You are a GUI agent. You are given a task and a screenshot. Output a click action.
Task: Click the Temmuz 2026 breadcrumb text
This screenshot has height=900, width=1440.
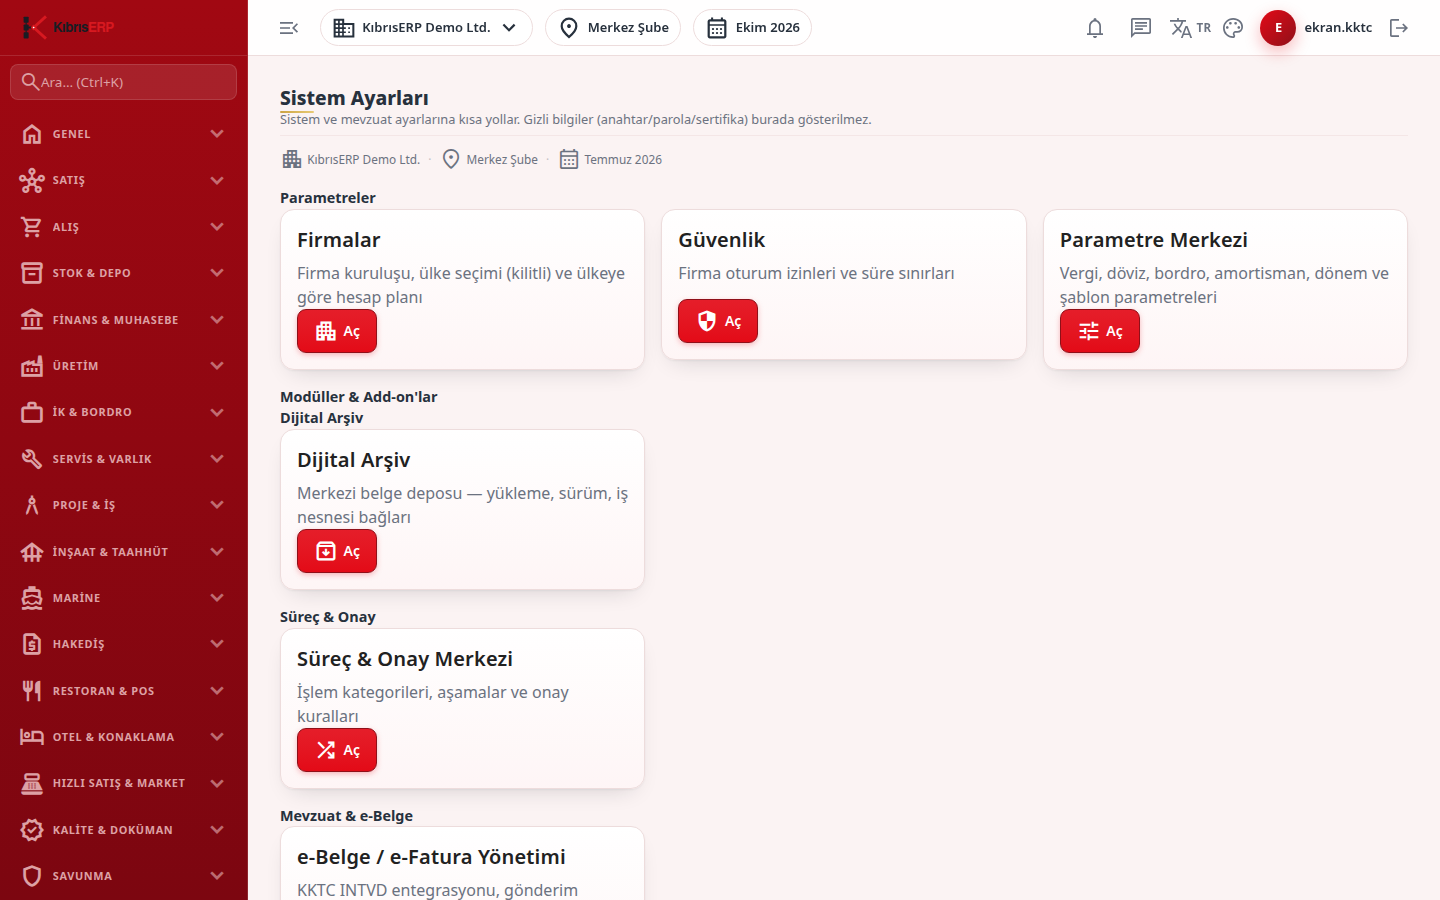pos(623,160)
